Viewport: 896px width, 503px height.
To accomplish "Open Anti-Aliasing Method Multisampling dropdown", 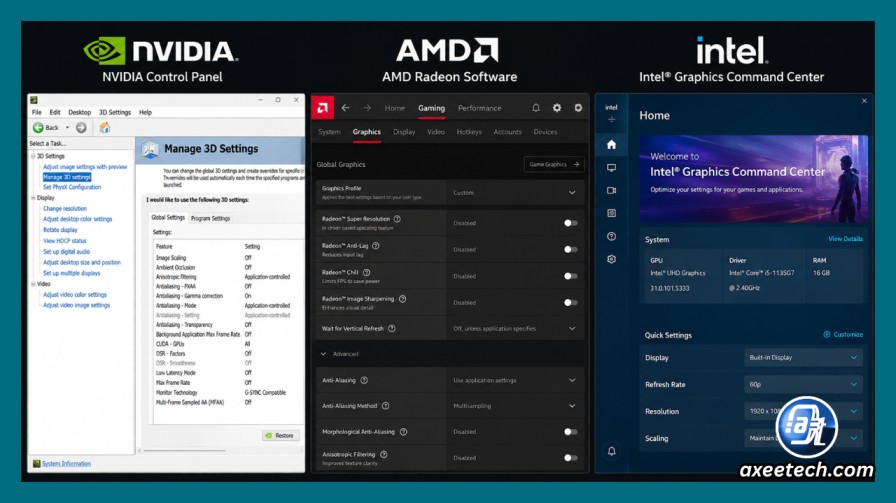I will click(515, 406).
